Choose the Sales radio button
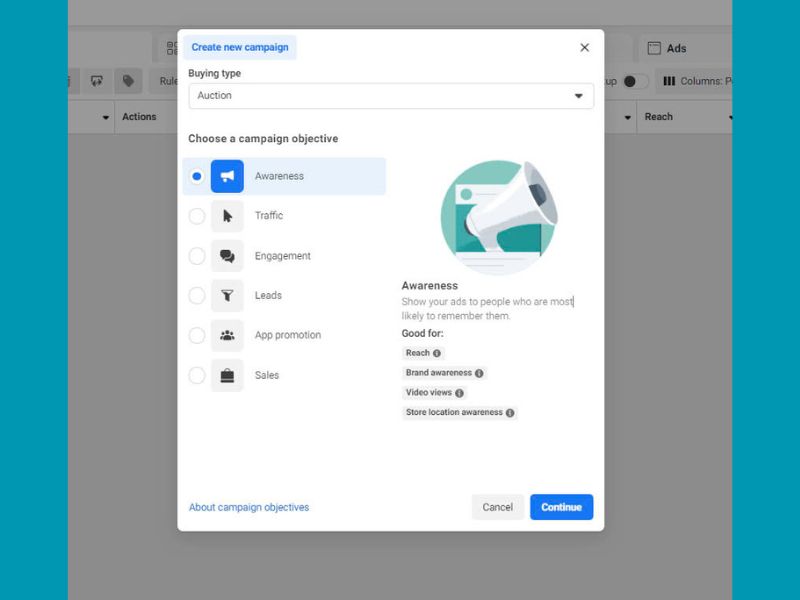This screenshot has height=600, width=800. pyautogui.click(x=196, y=376)
